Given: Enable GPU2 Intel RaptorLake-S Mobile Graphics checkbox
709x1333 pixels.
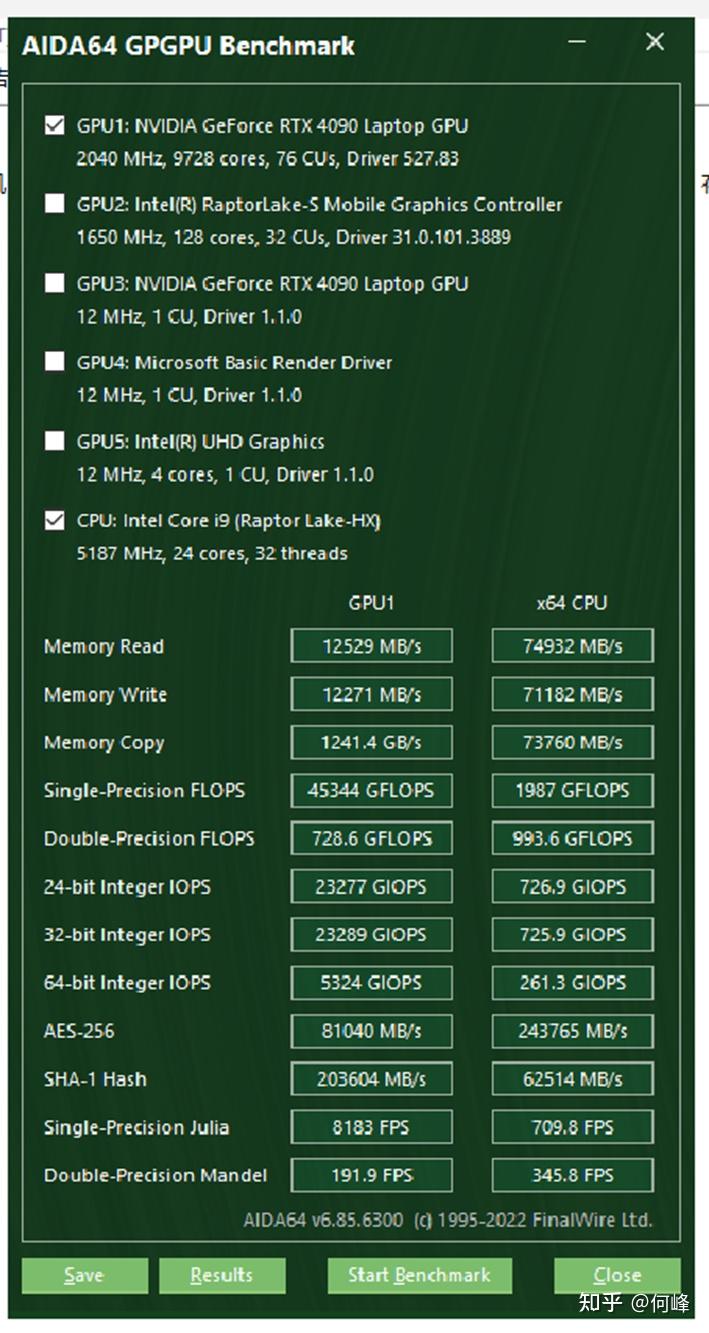Looking at the screenshot, I should click(54, 205).
